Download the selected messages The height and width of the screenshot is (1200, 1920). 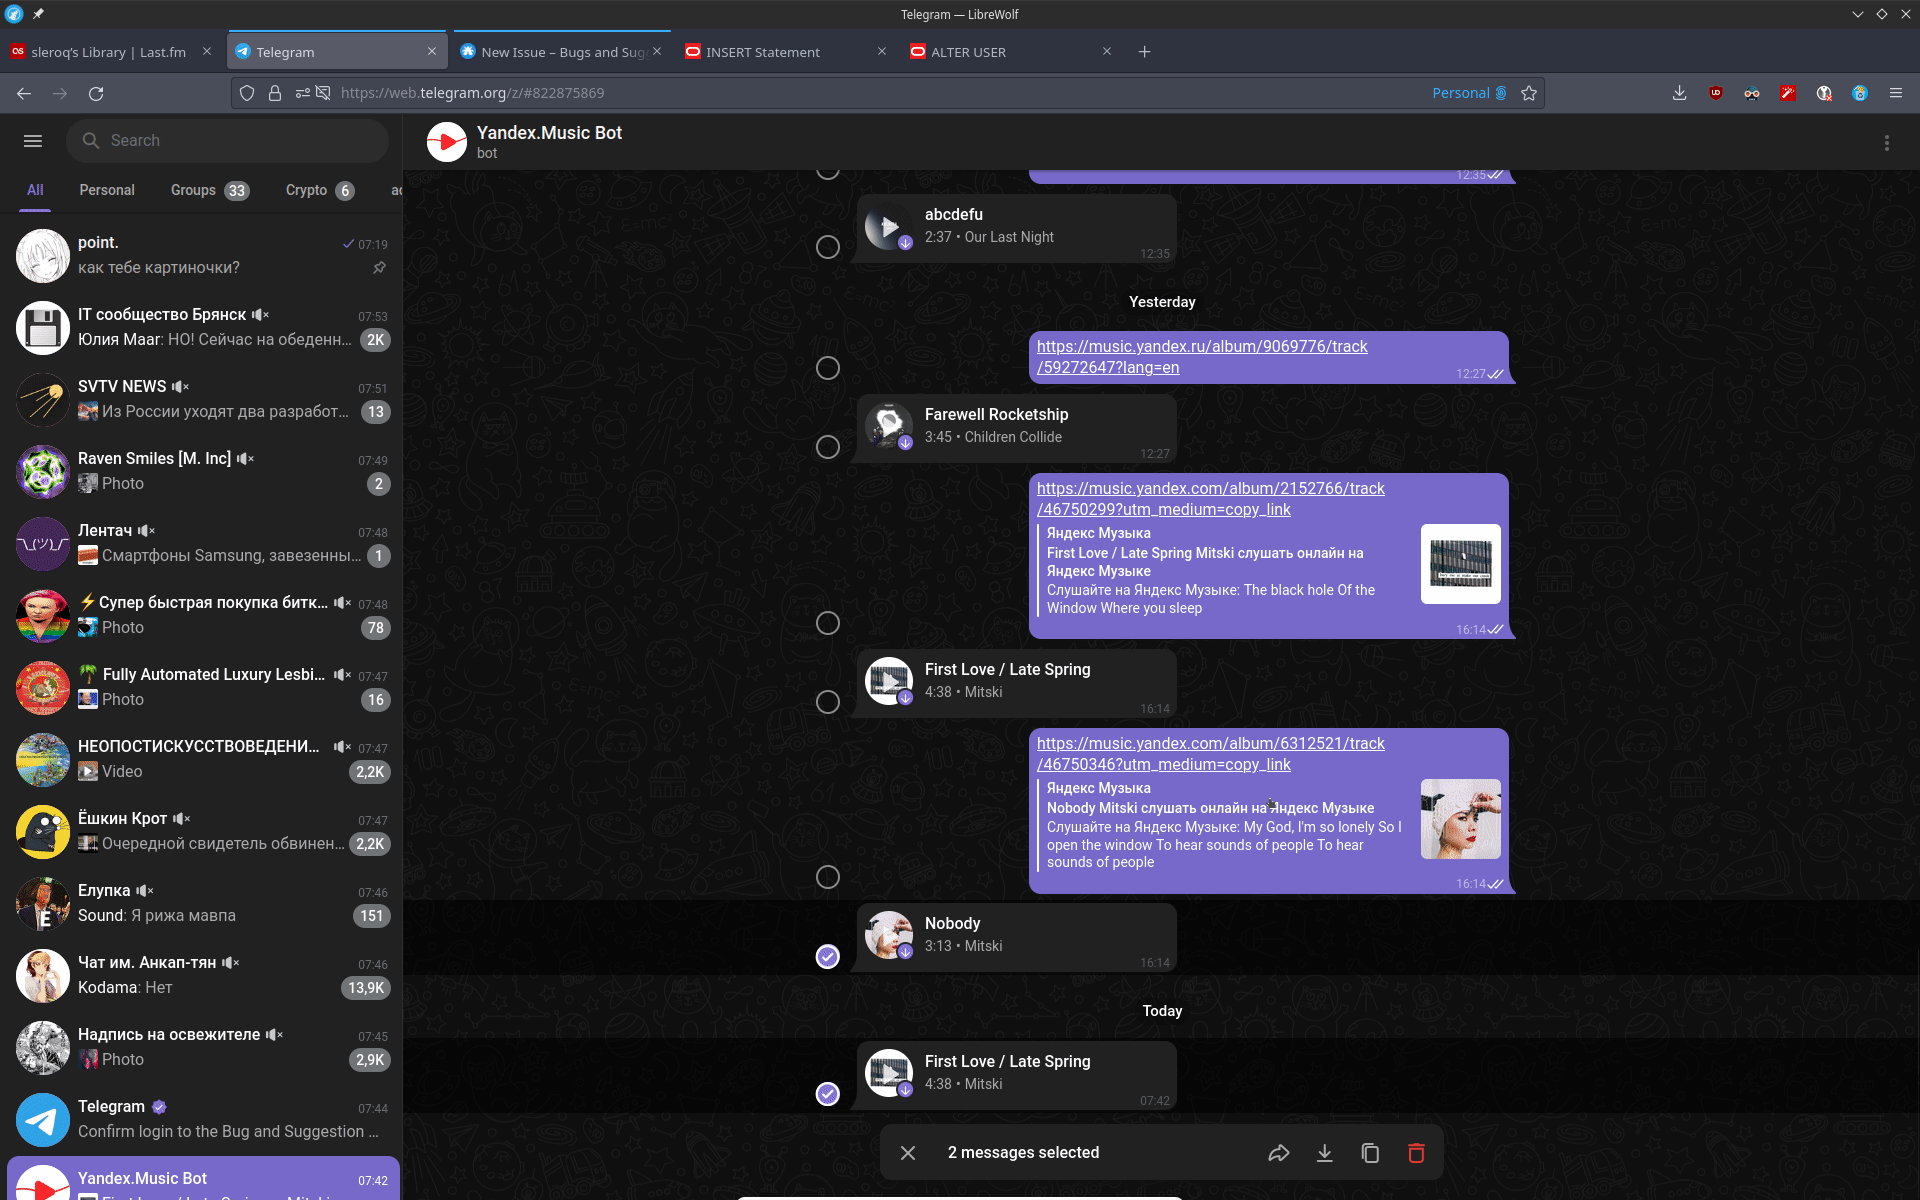click(1324, 1153)
